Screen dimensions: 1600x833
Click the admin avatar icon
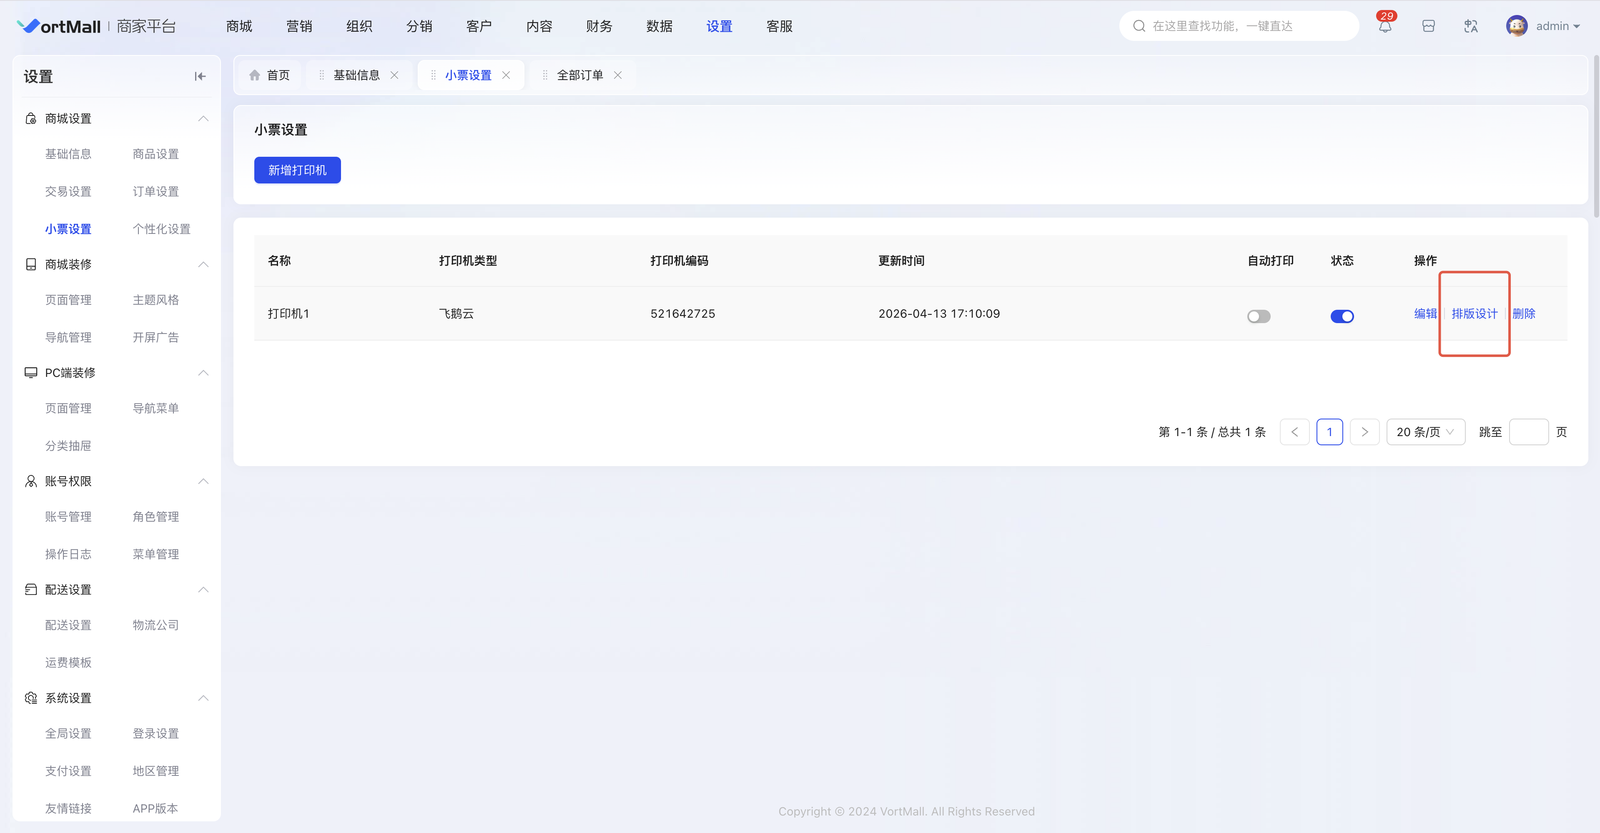click(1516, 26)
